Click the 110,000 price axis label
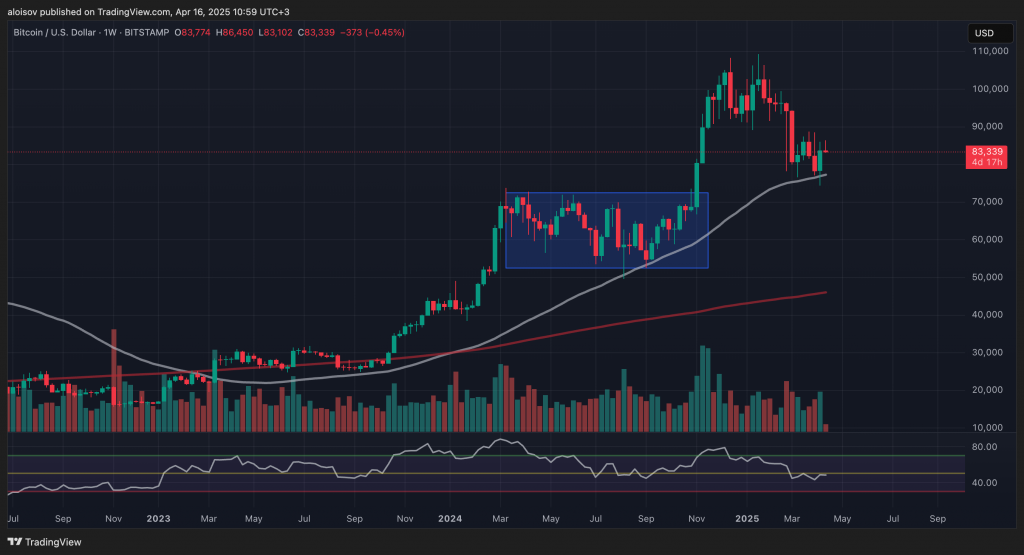 coord(990,51)
